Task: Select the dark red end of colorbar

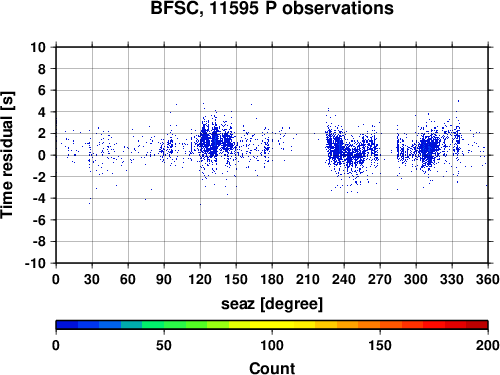Action: coord(477,325)
